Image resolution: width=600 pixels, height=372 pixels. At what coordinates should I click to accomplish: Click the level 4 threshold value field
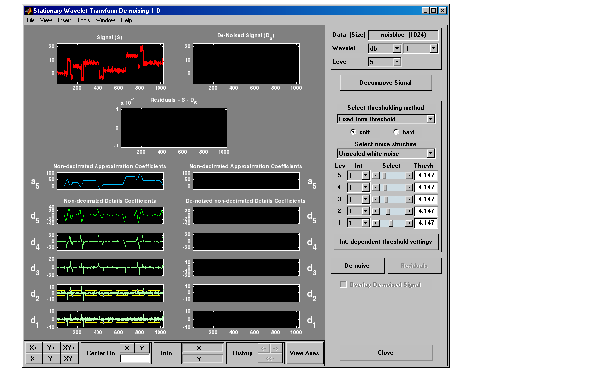(426, 188)
